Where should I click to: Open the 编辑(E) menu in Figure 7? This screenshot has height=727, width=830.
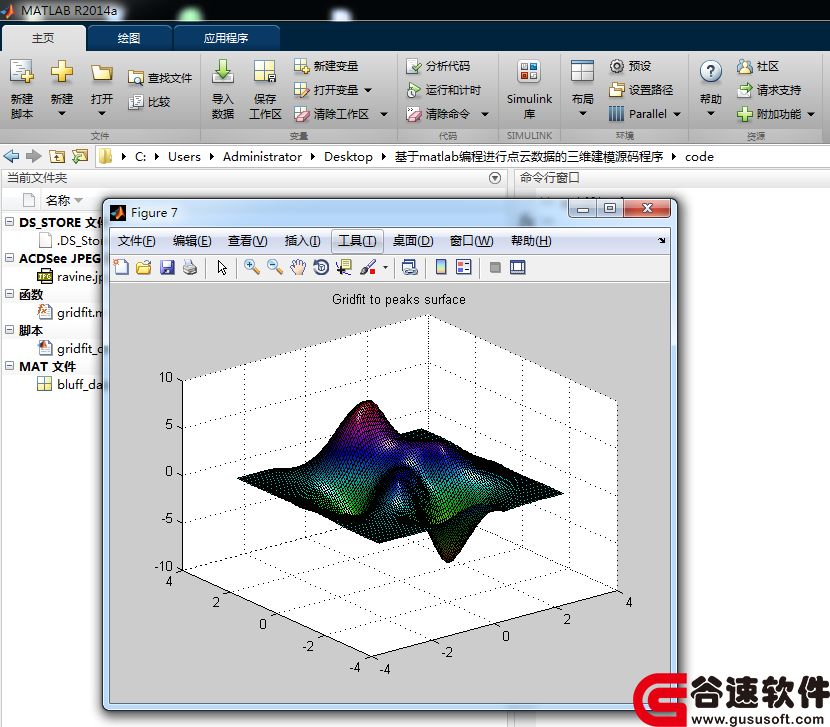pyautogui.click(x=192, y=241)
